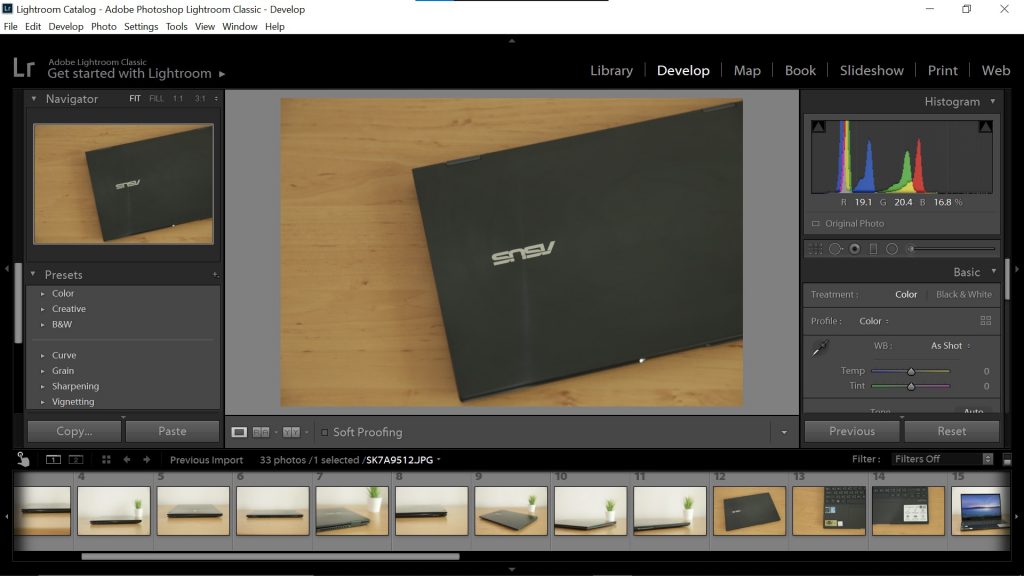Go back to previous source arrow

click(127, 460)
